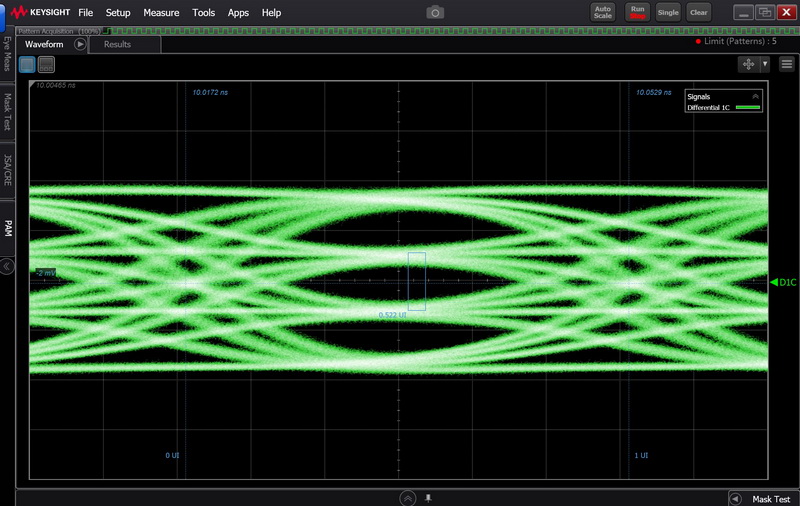Collapse the left sidebar with the chevron
The width and height of the screenshot is (800, 506).
(x=7, y=266)
